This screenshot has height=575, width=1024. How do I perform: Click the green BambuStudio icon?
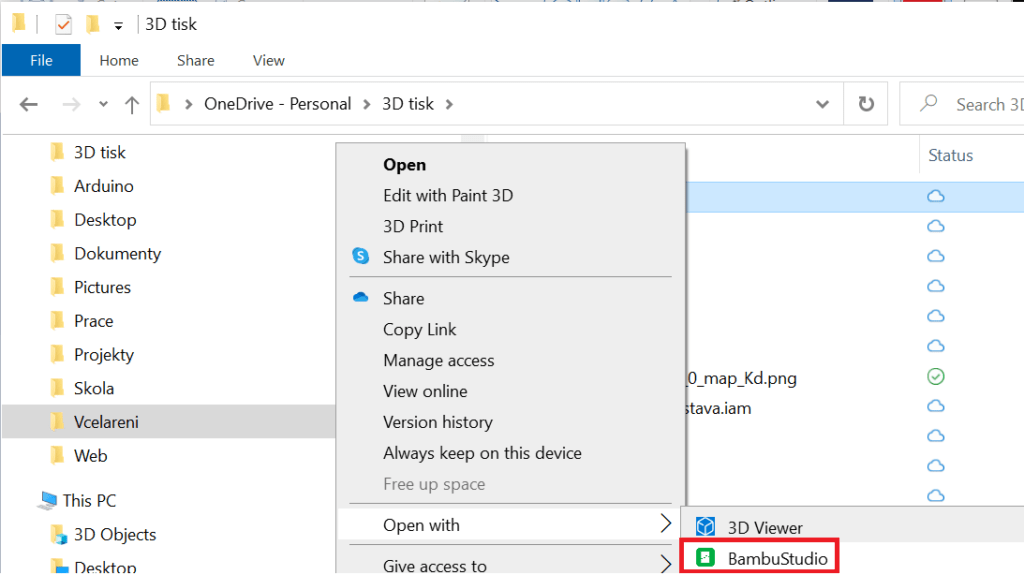[705, 558]
